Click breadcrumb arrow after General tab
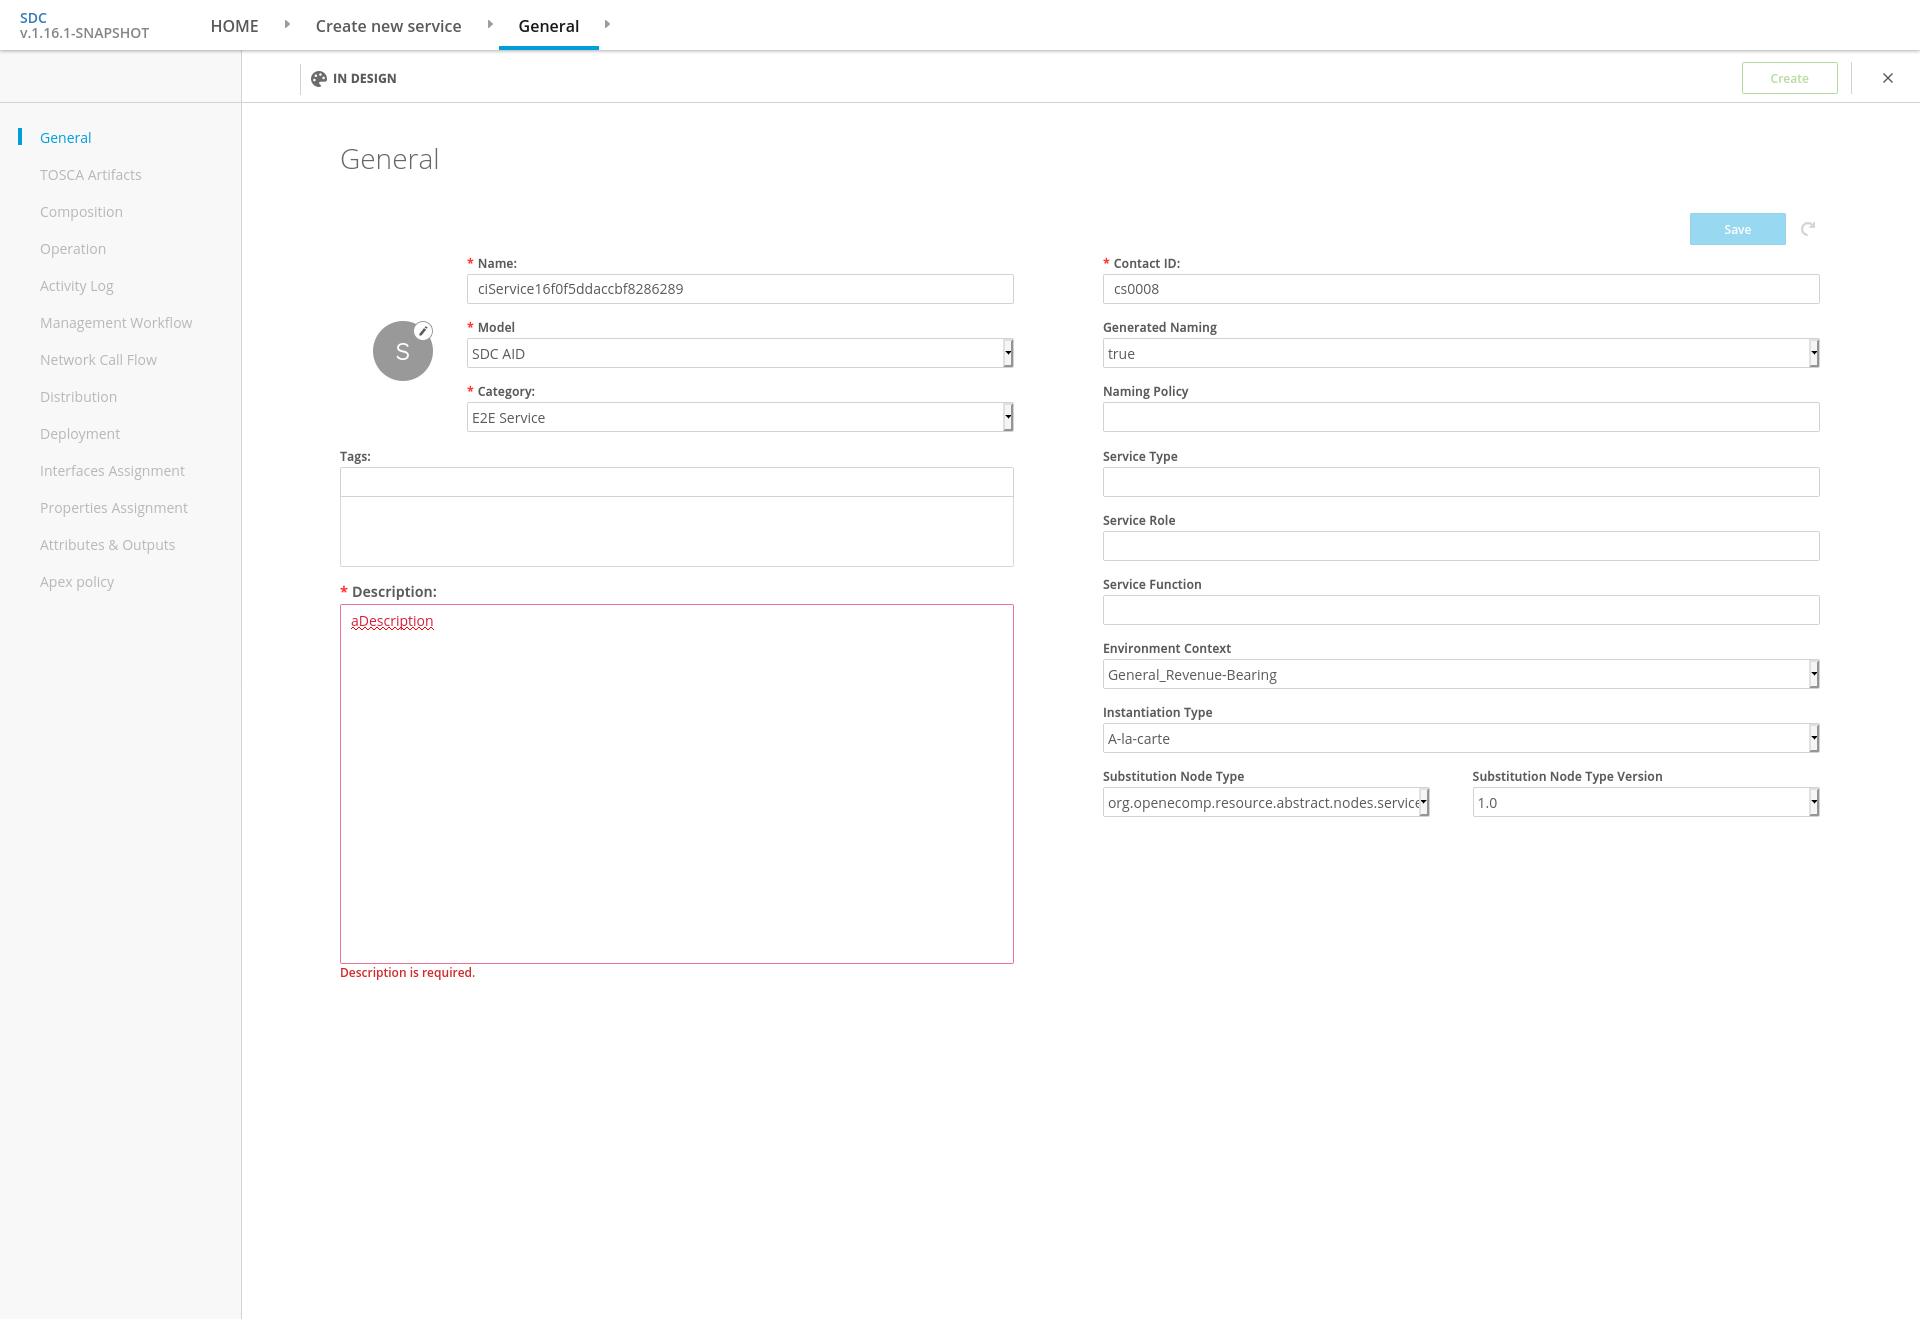Image resolution: width=1920 pixels, height=1319 pixels. (607, 24)
